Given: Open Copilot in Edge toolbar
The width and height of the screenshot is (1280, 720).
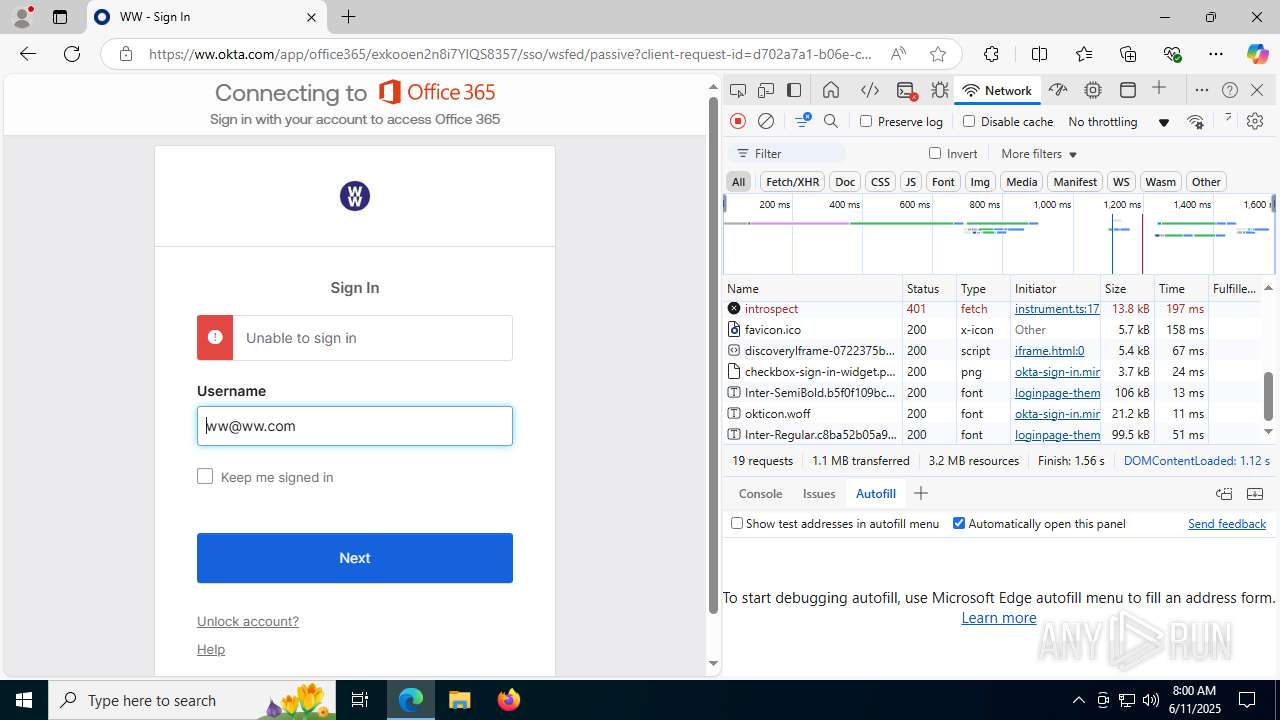Looking at the screenshot, I should point(1257,54).
